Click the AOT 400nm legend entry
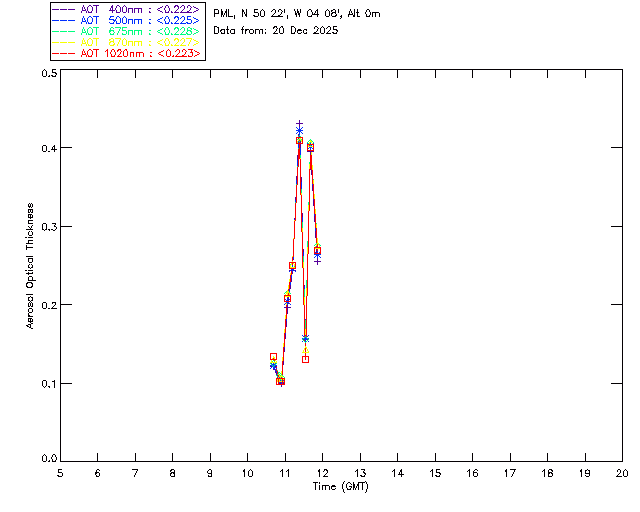The height and width of the screenshot is (512, 640). [x=126, y=9]
